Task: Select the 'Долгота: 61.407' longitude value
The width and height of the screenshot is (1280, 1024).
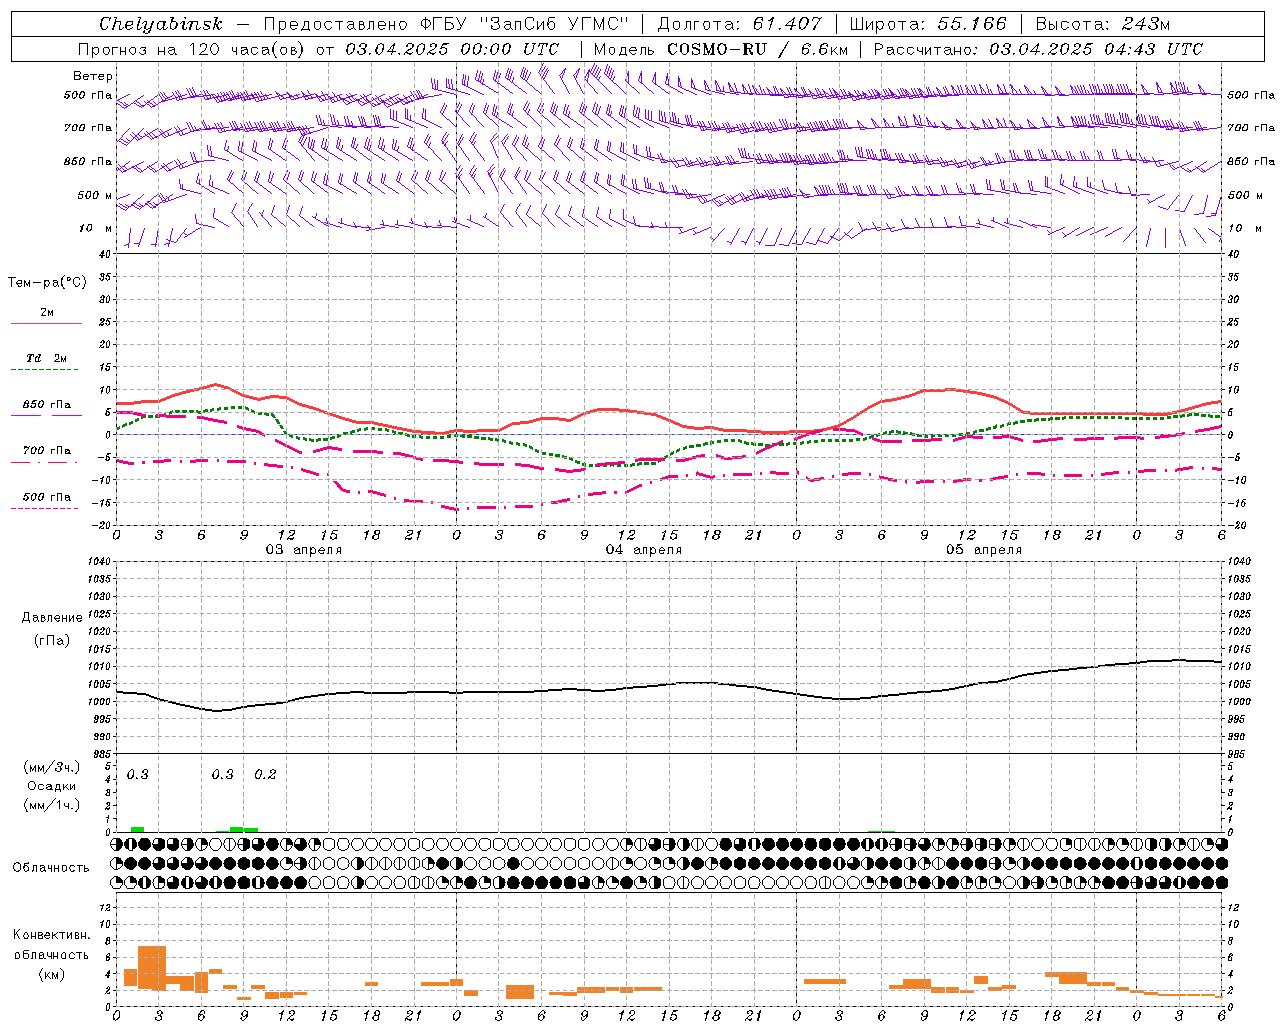Action: tap(739, 24)
